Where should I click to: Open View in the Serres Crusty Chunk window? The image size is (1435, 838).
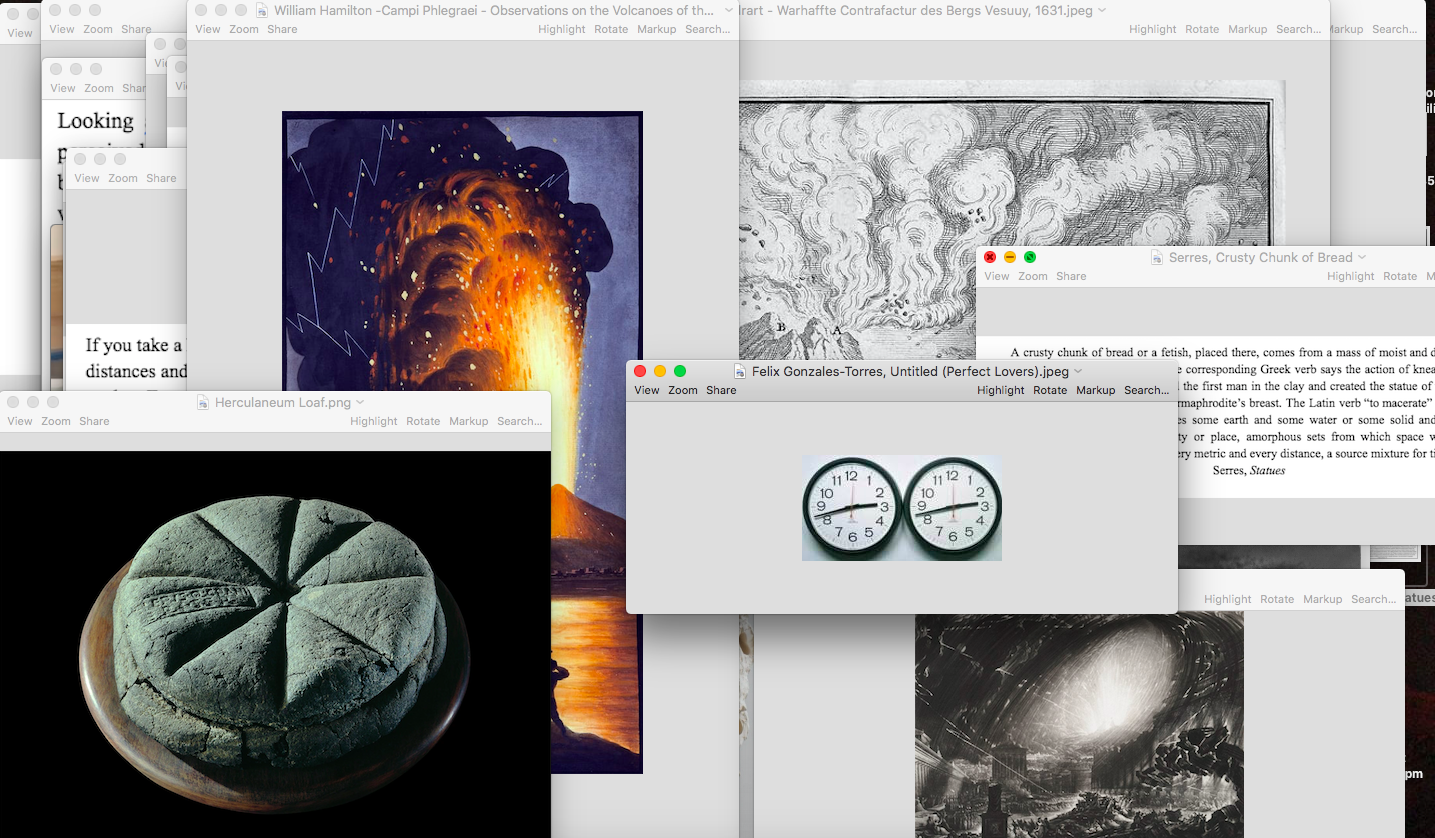[x=997, y=276]
